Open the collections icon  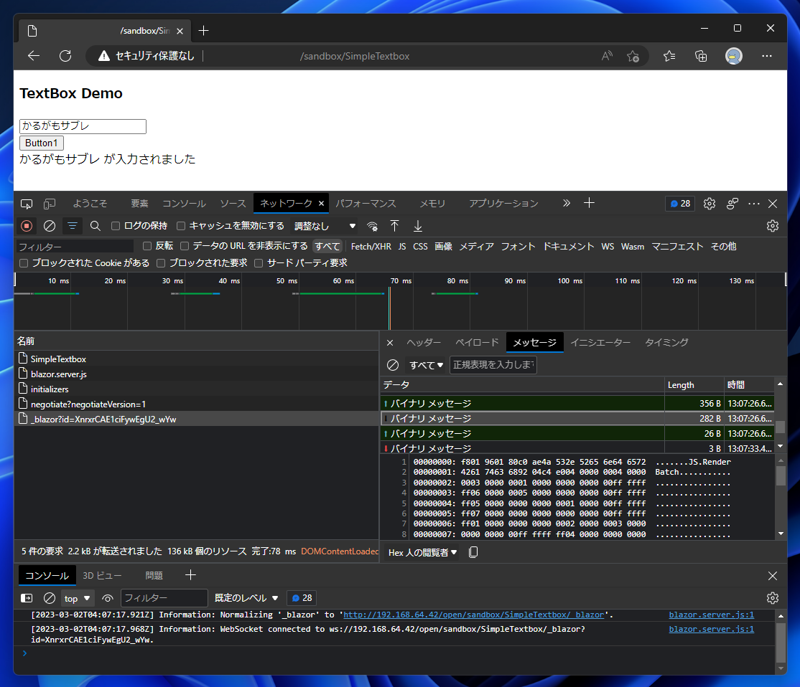[701, 56]
